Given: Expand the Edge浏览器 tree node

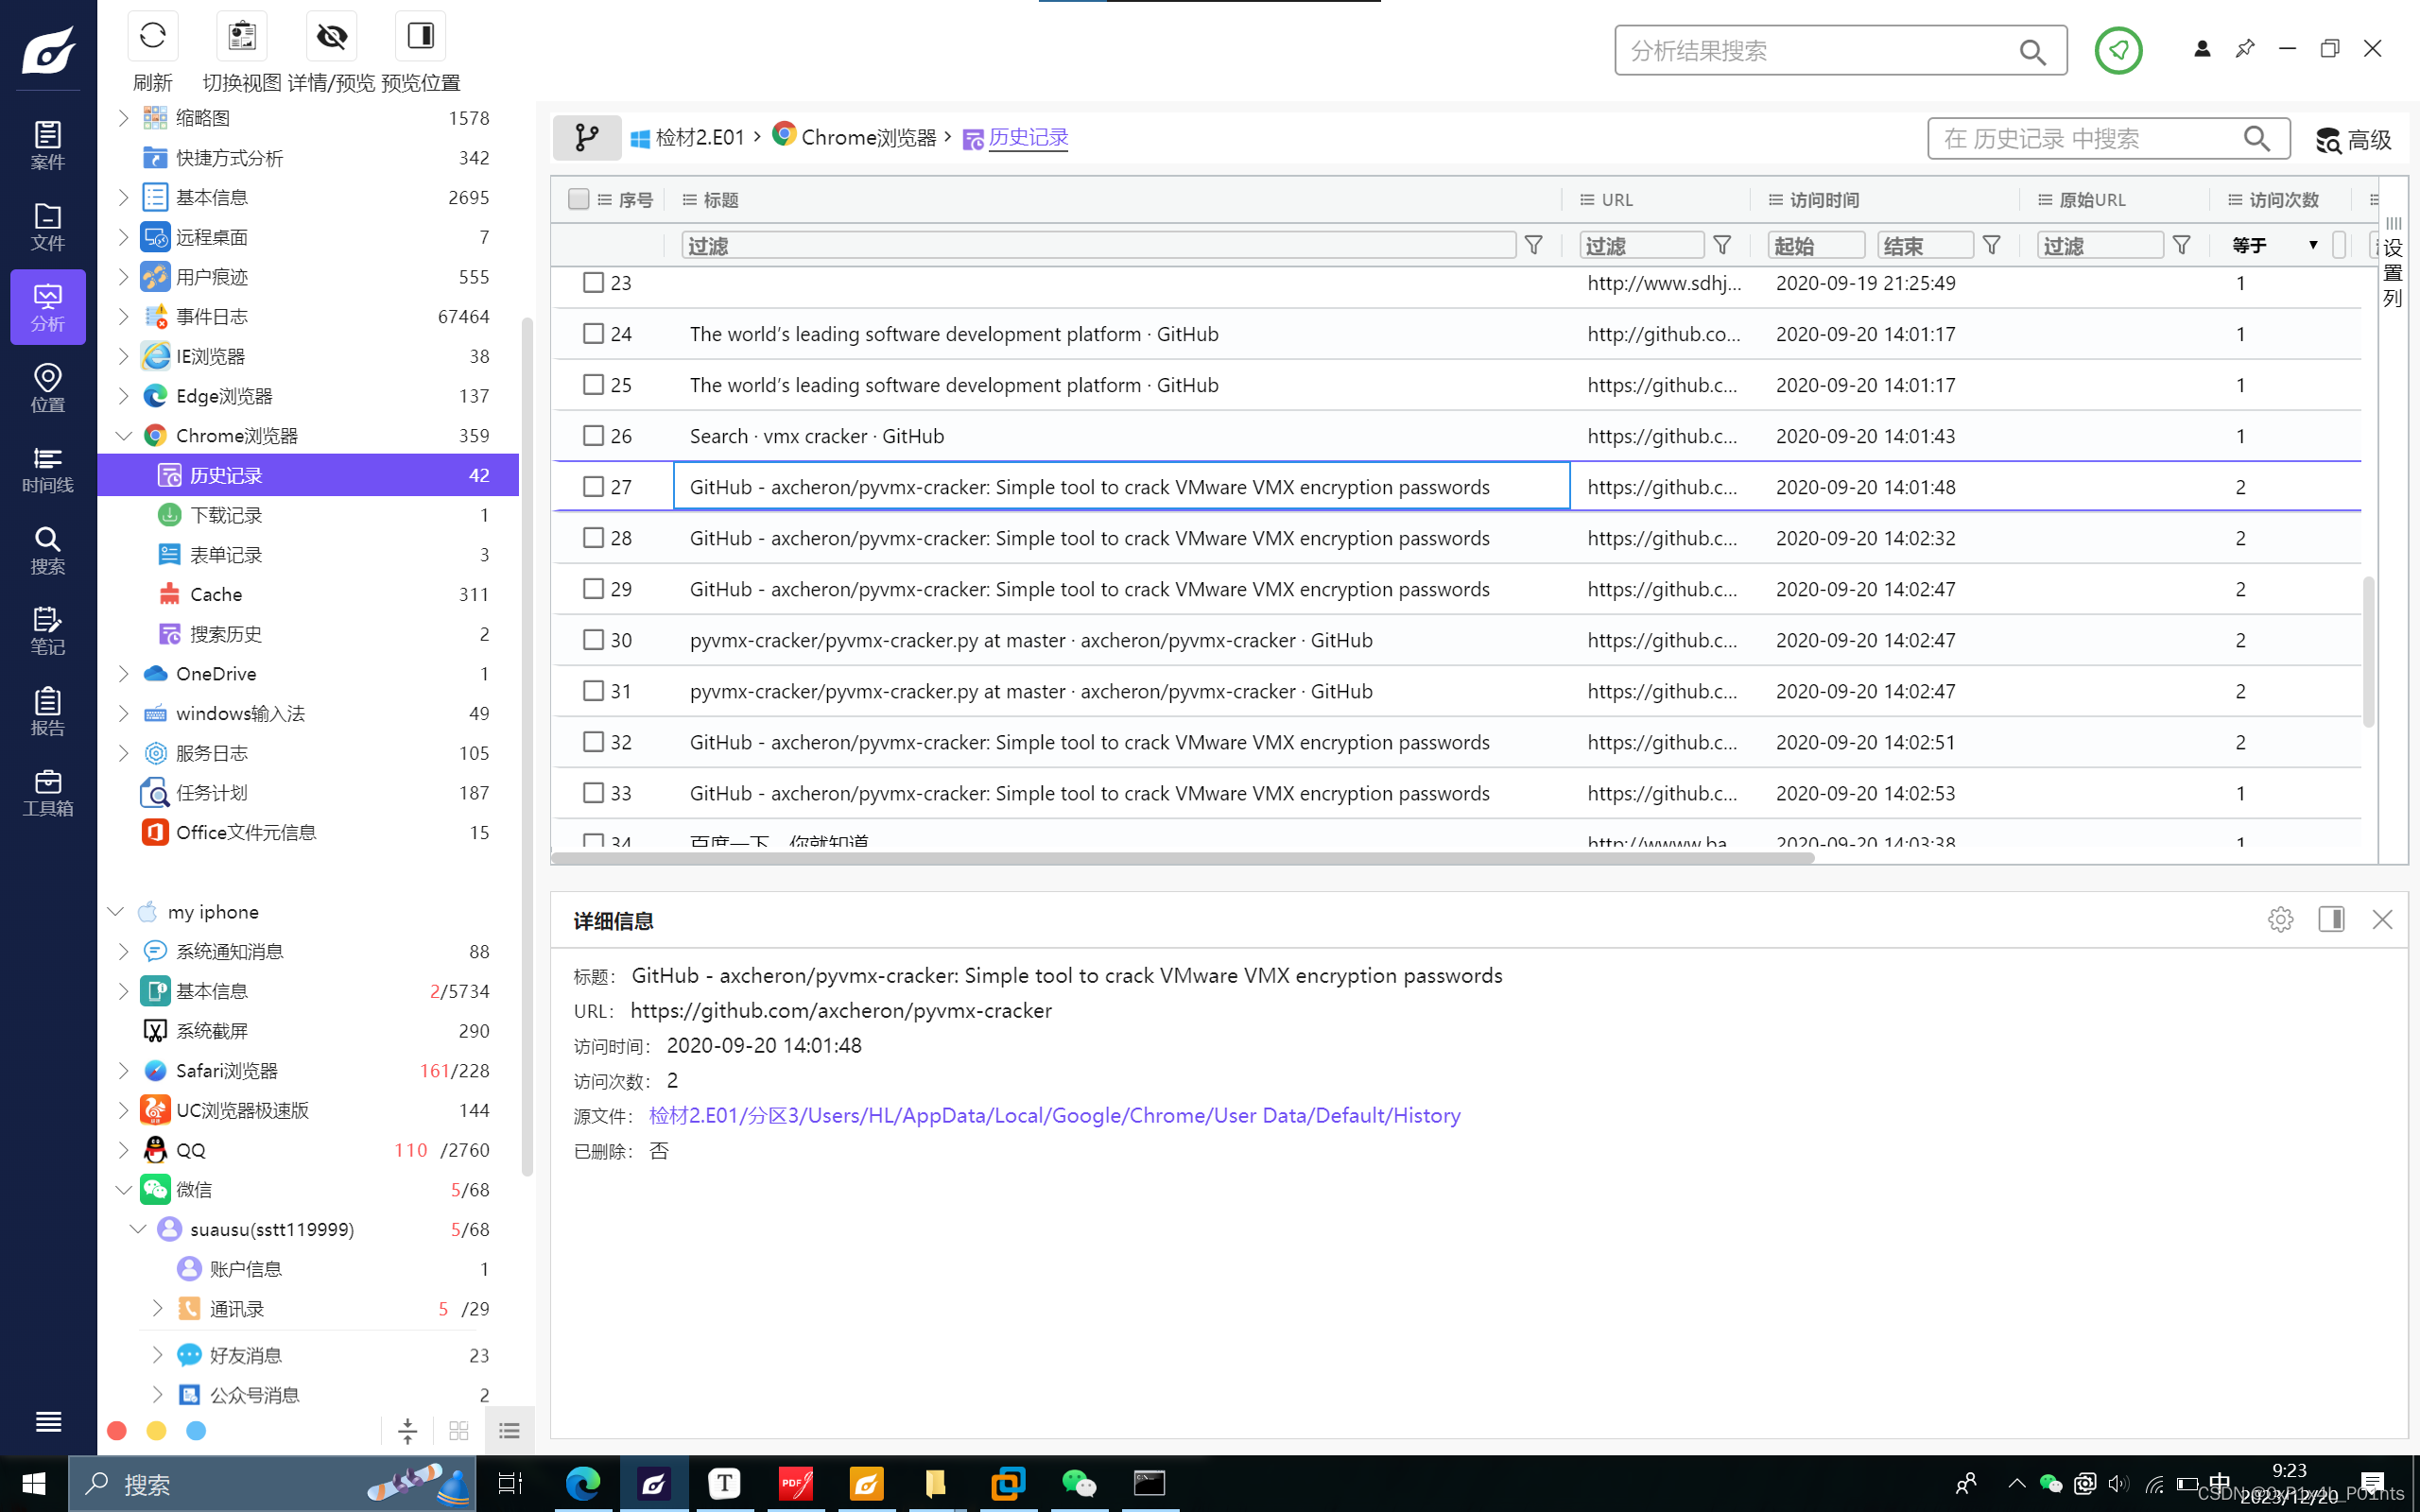Looking at the screenshot, I should [x=123, y=396].
